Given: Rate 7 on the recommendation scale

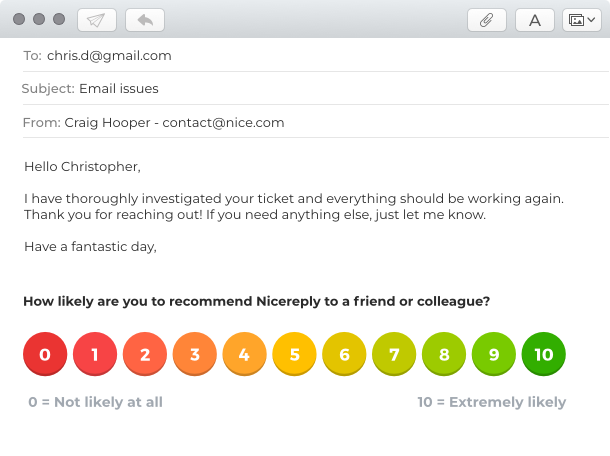Looking at the screenshot, I should (394, 354).
